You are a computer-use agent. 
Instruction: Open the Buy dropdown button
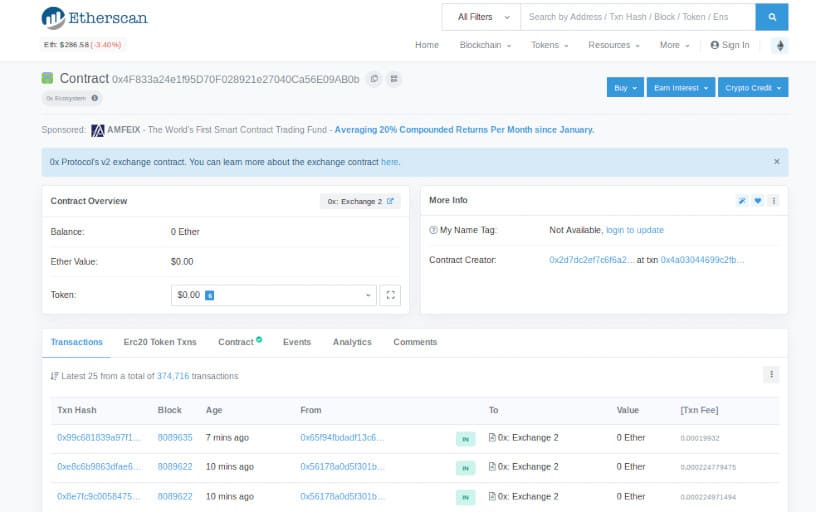tap(624, 88)
